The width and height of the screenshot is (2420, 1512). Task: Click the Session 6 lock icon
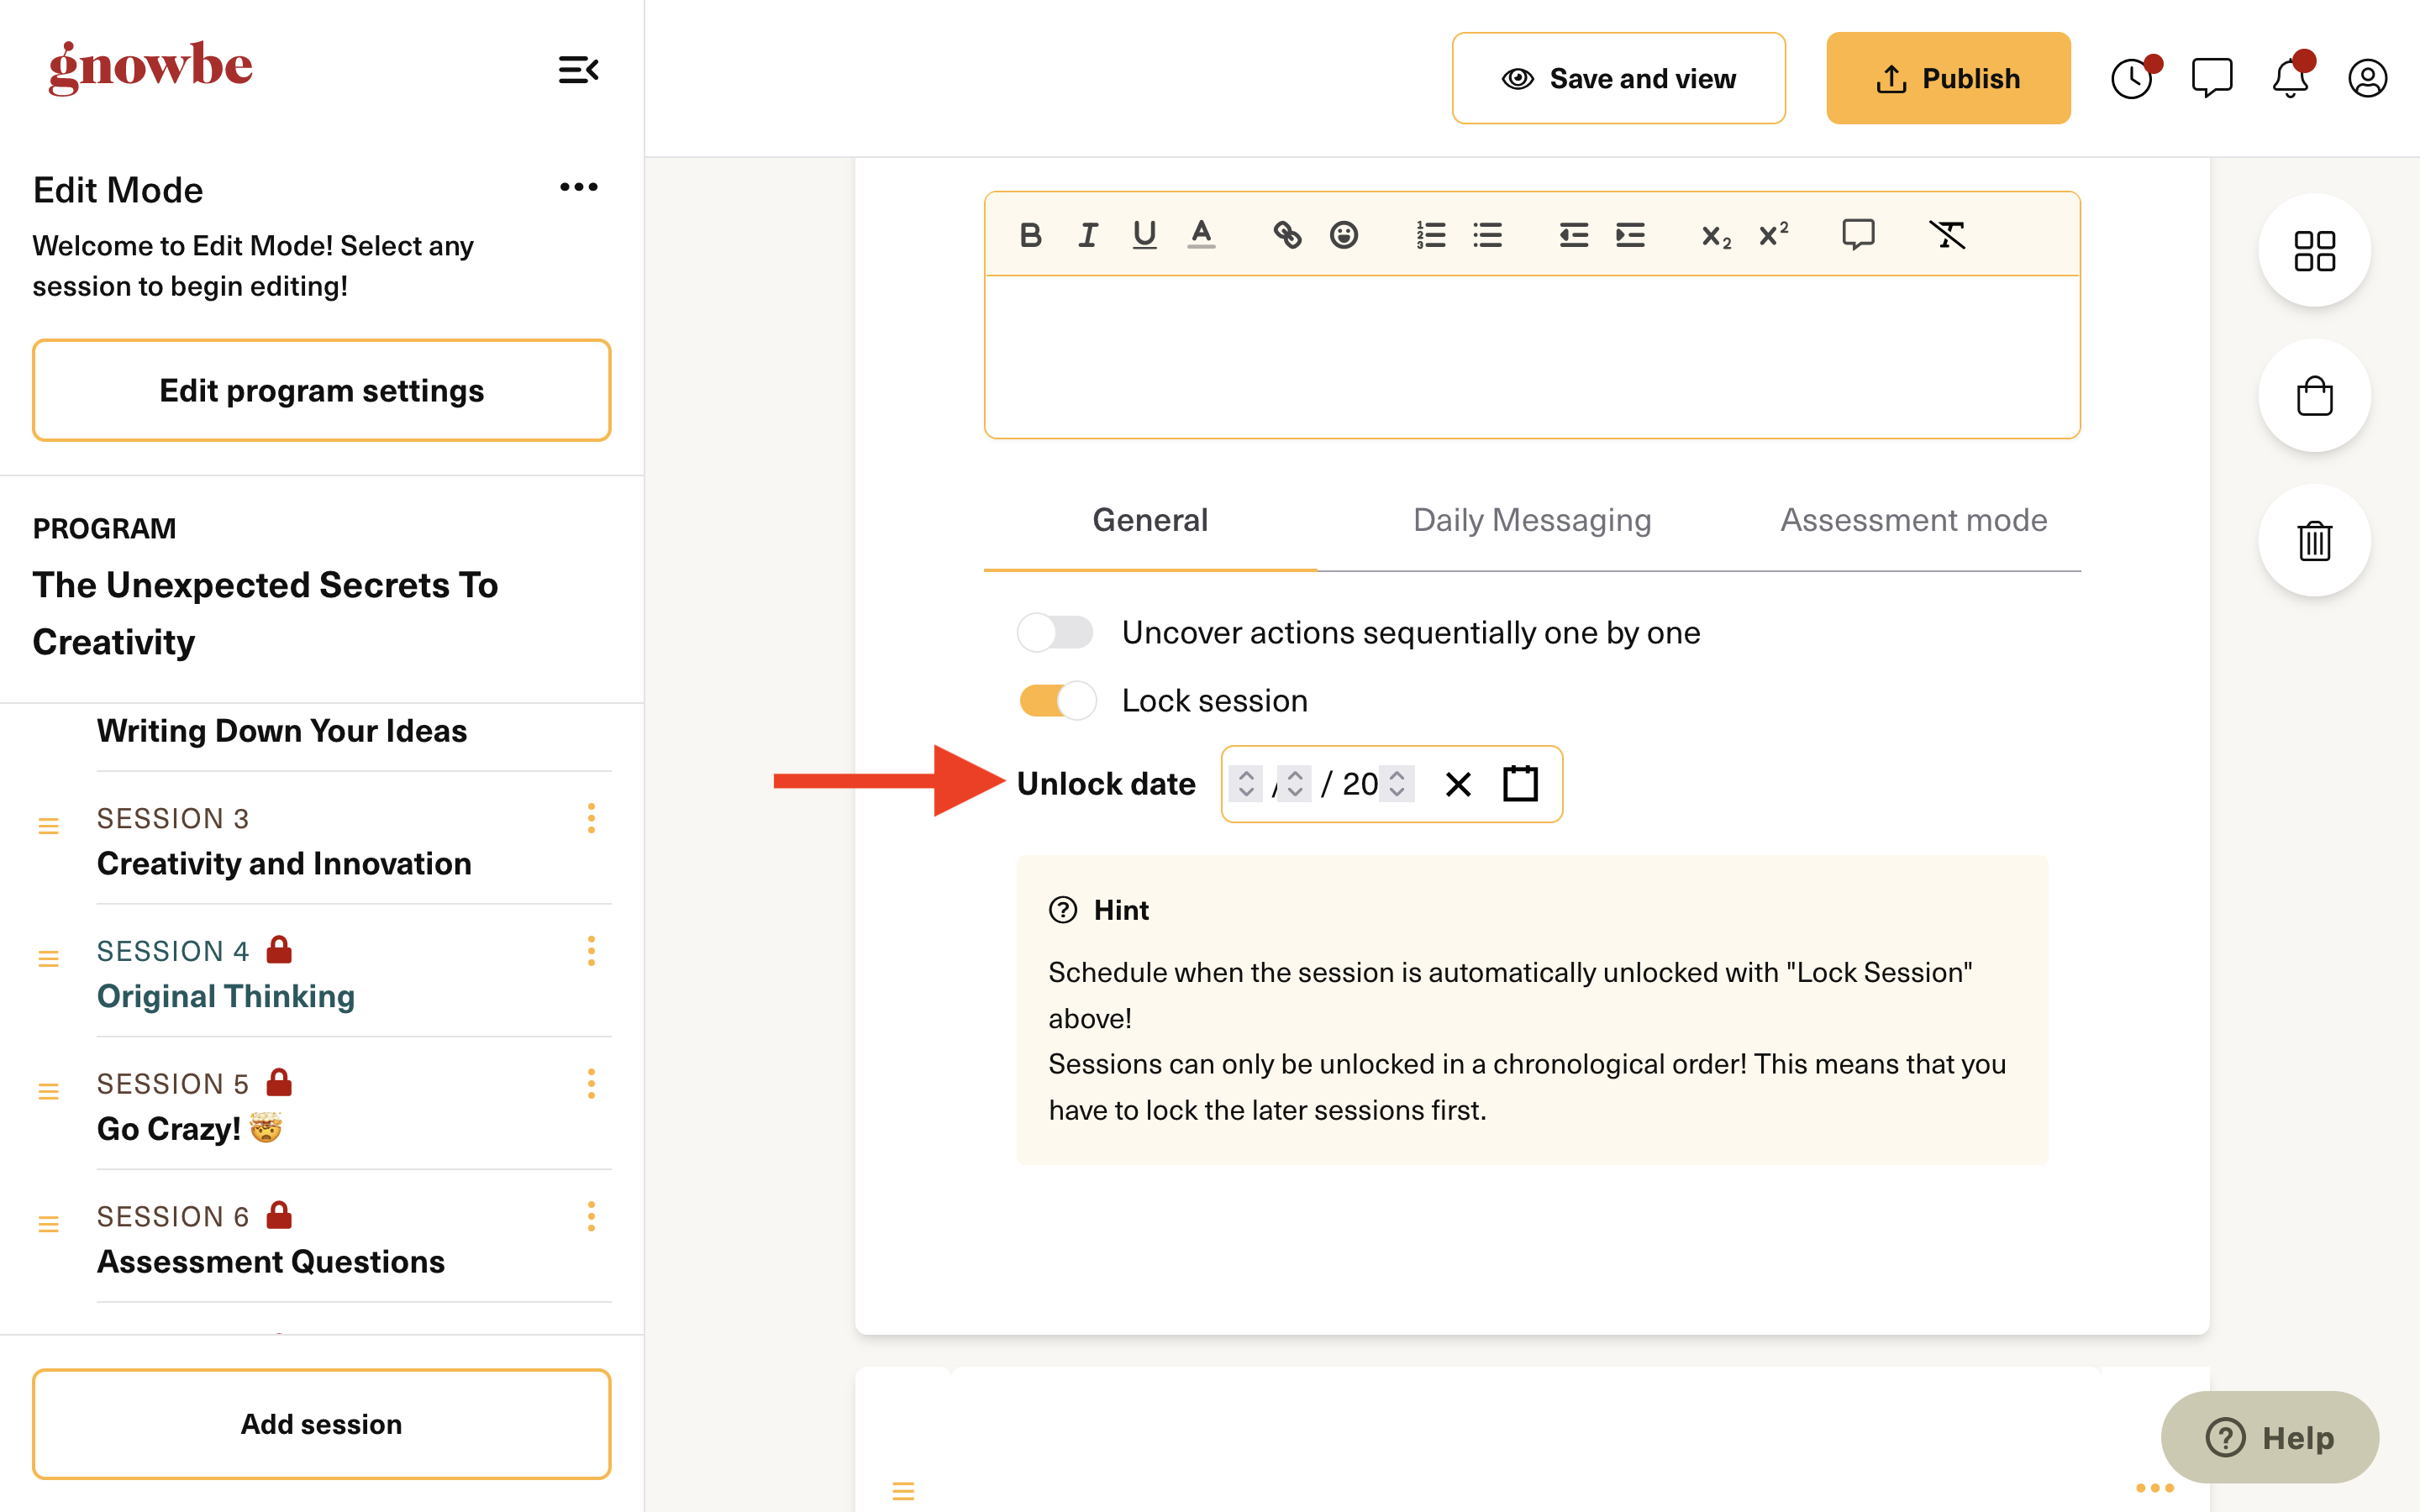pos(279,1214)
